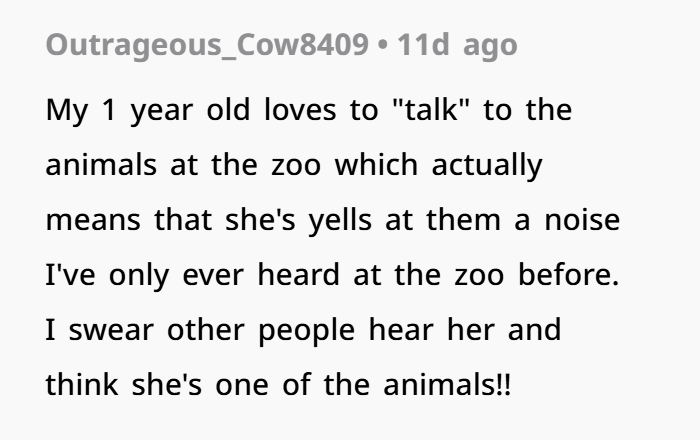Image resolution: width=700 pixels, height=440 pixels.
Task: Click the word "noise" ending the third line
Action: (582, 220)
